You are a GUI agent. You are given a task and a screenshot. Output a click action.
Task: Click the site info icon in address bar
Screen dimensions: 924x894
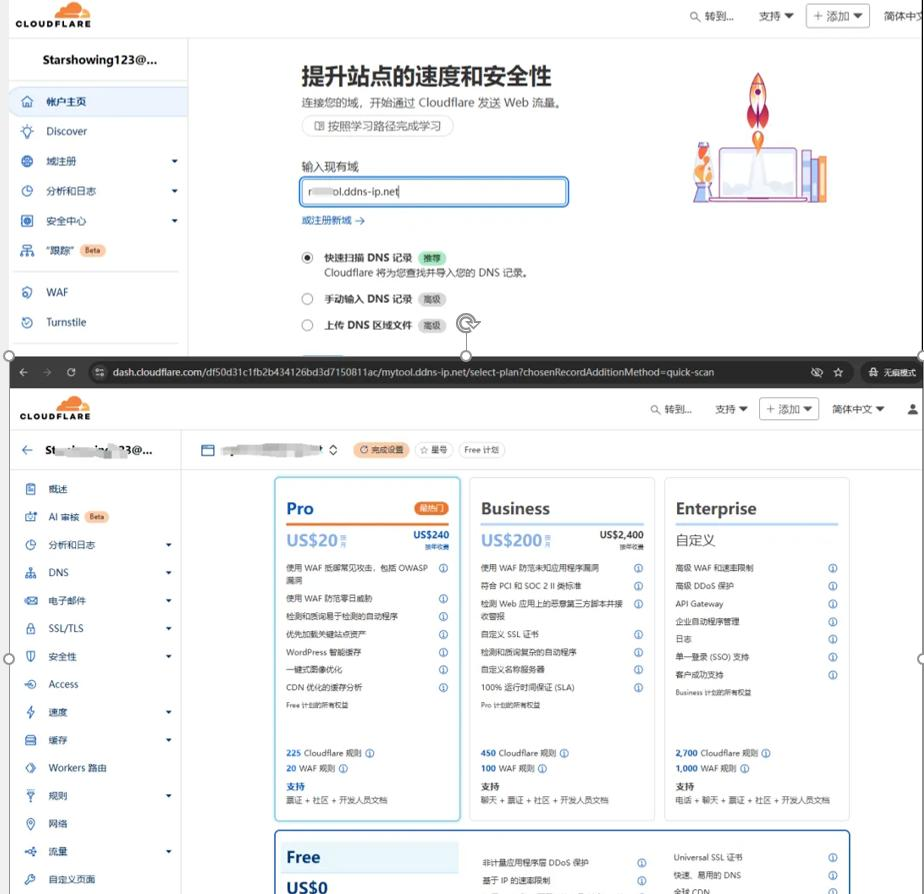[100, 372]
